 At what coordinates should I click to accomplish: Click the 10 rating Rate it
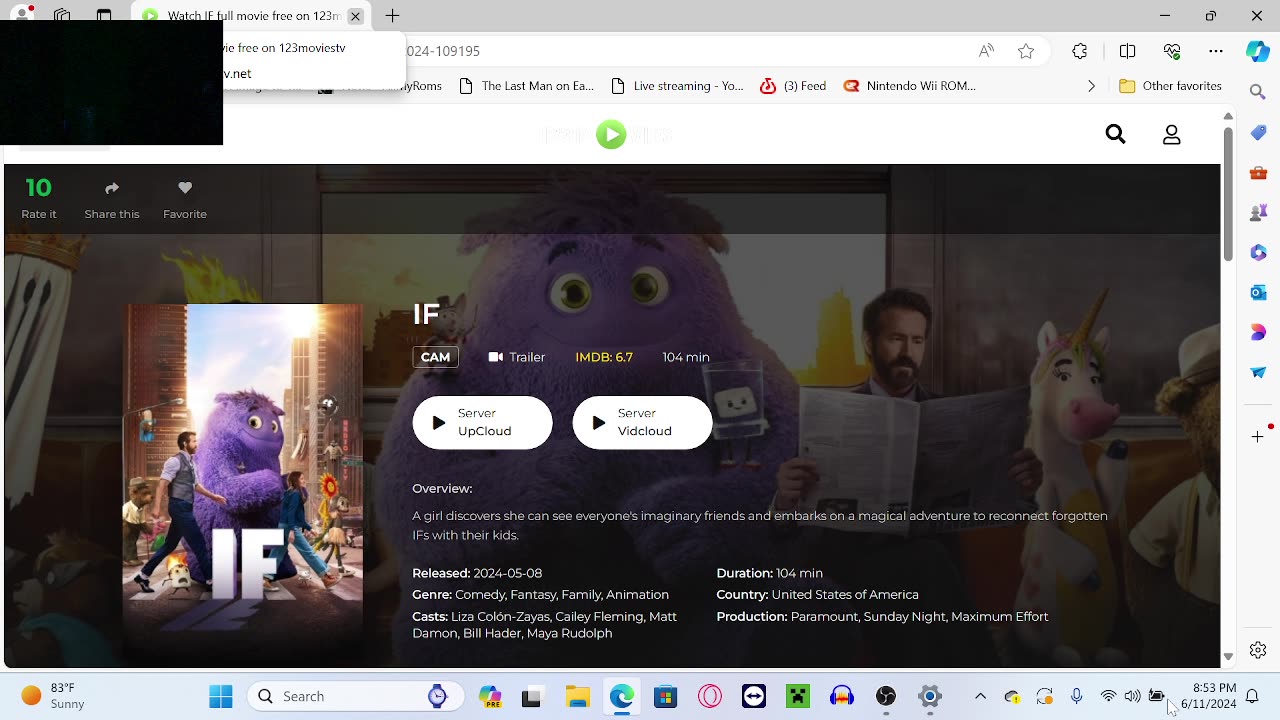coord(39,198)
